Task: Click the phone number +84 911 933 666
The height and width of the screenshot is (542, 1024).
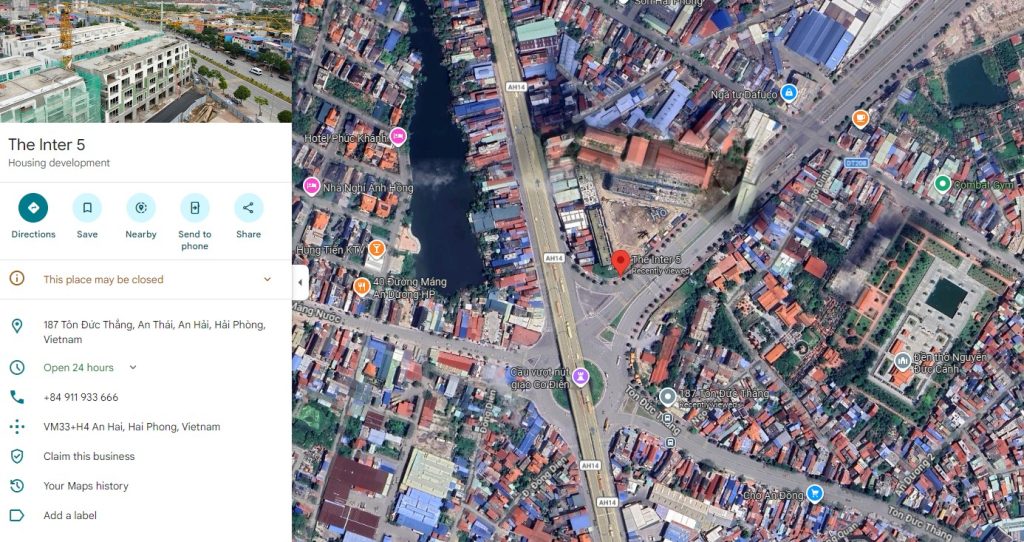Action: 81,397
